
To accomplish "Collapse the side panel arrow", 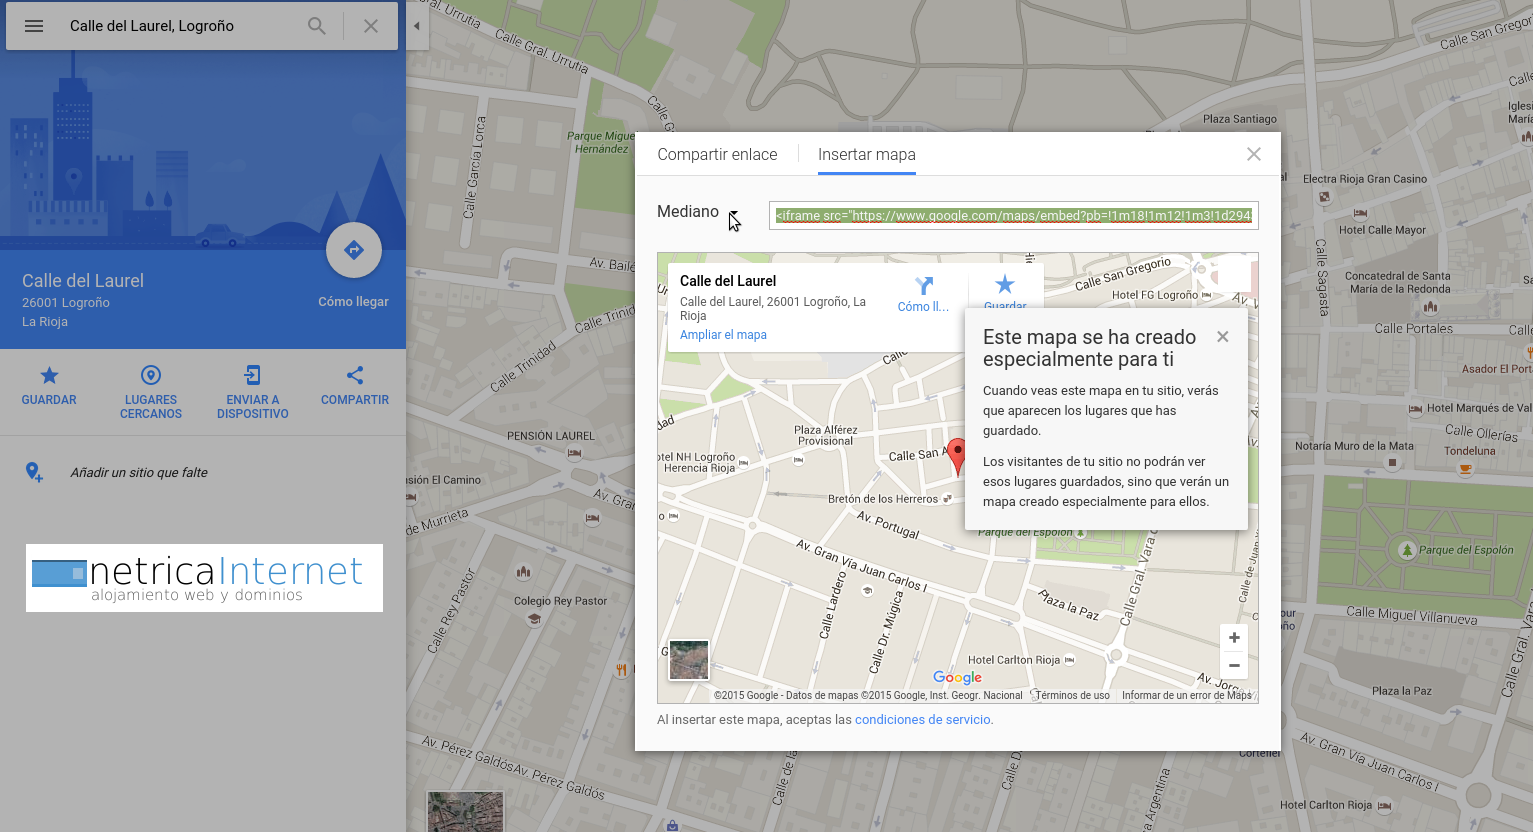I will click(x=417, y=26).
